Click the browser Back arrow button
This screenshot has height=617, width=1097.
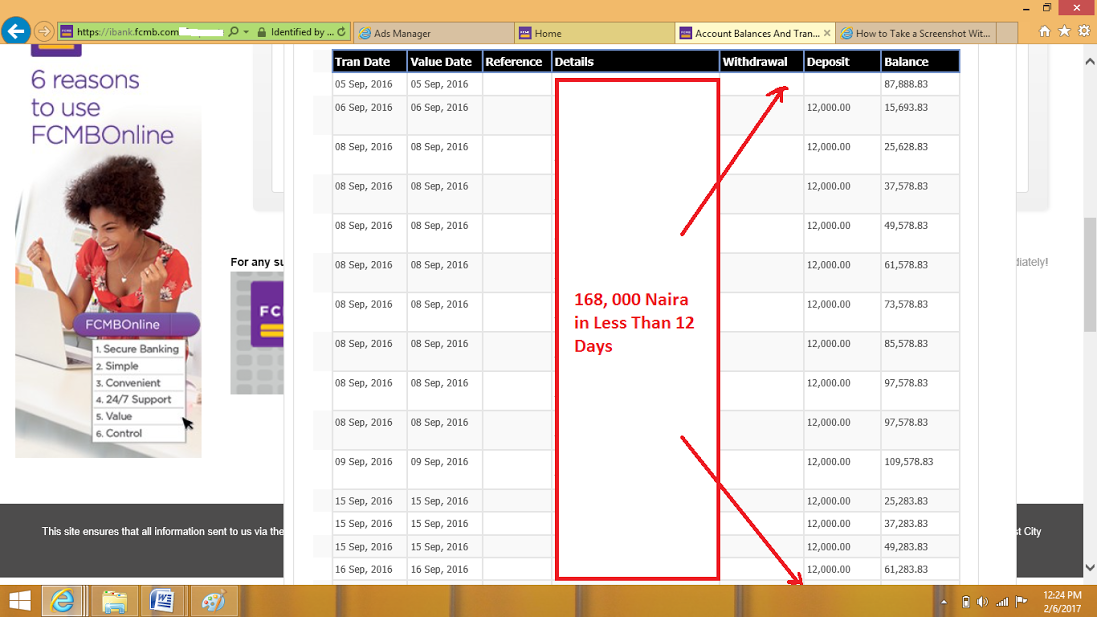[15, 31]
